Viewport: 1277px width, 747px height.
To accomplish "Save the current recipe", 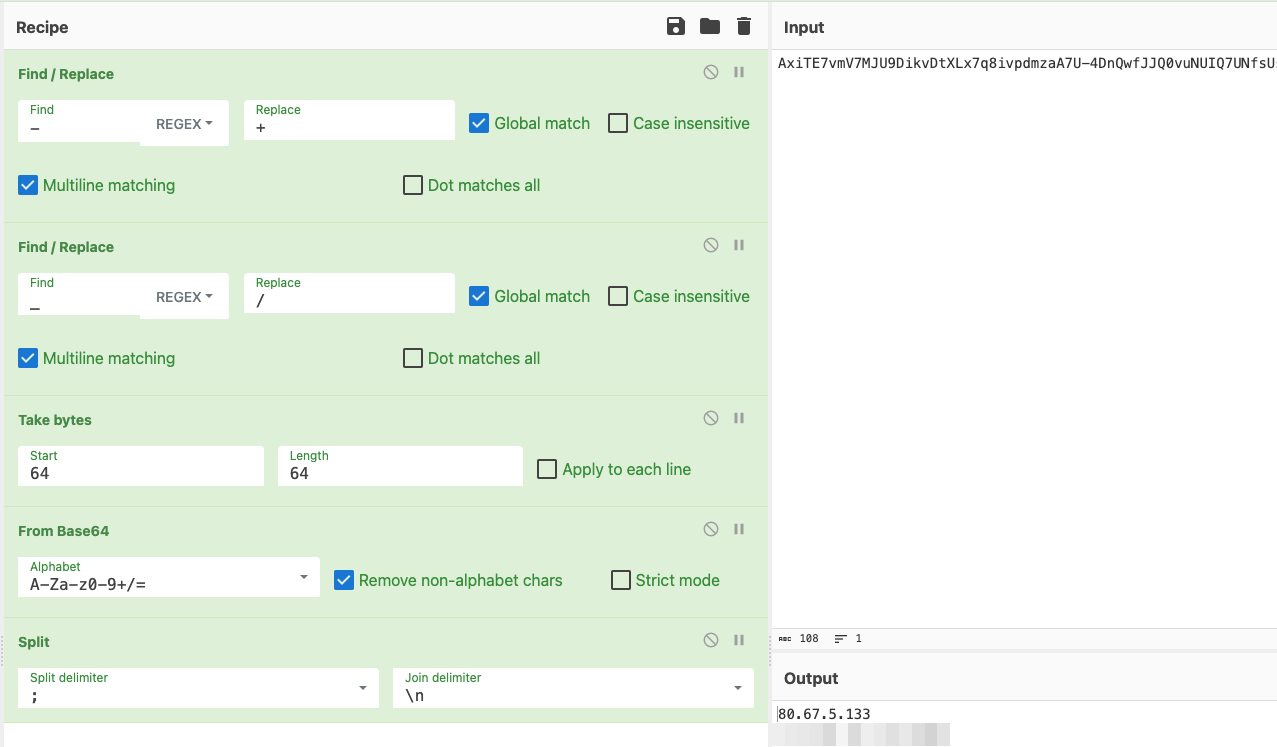I will [x=675, y=26].
